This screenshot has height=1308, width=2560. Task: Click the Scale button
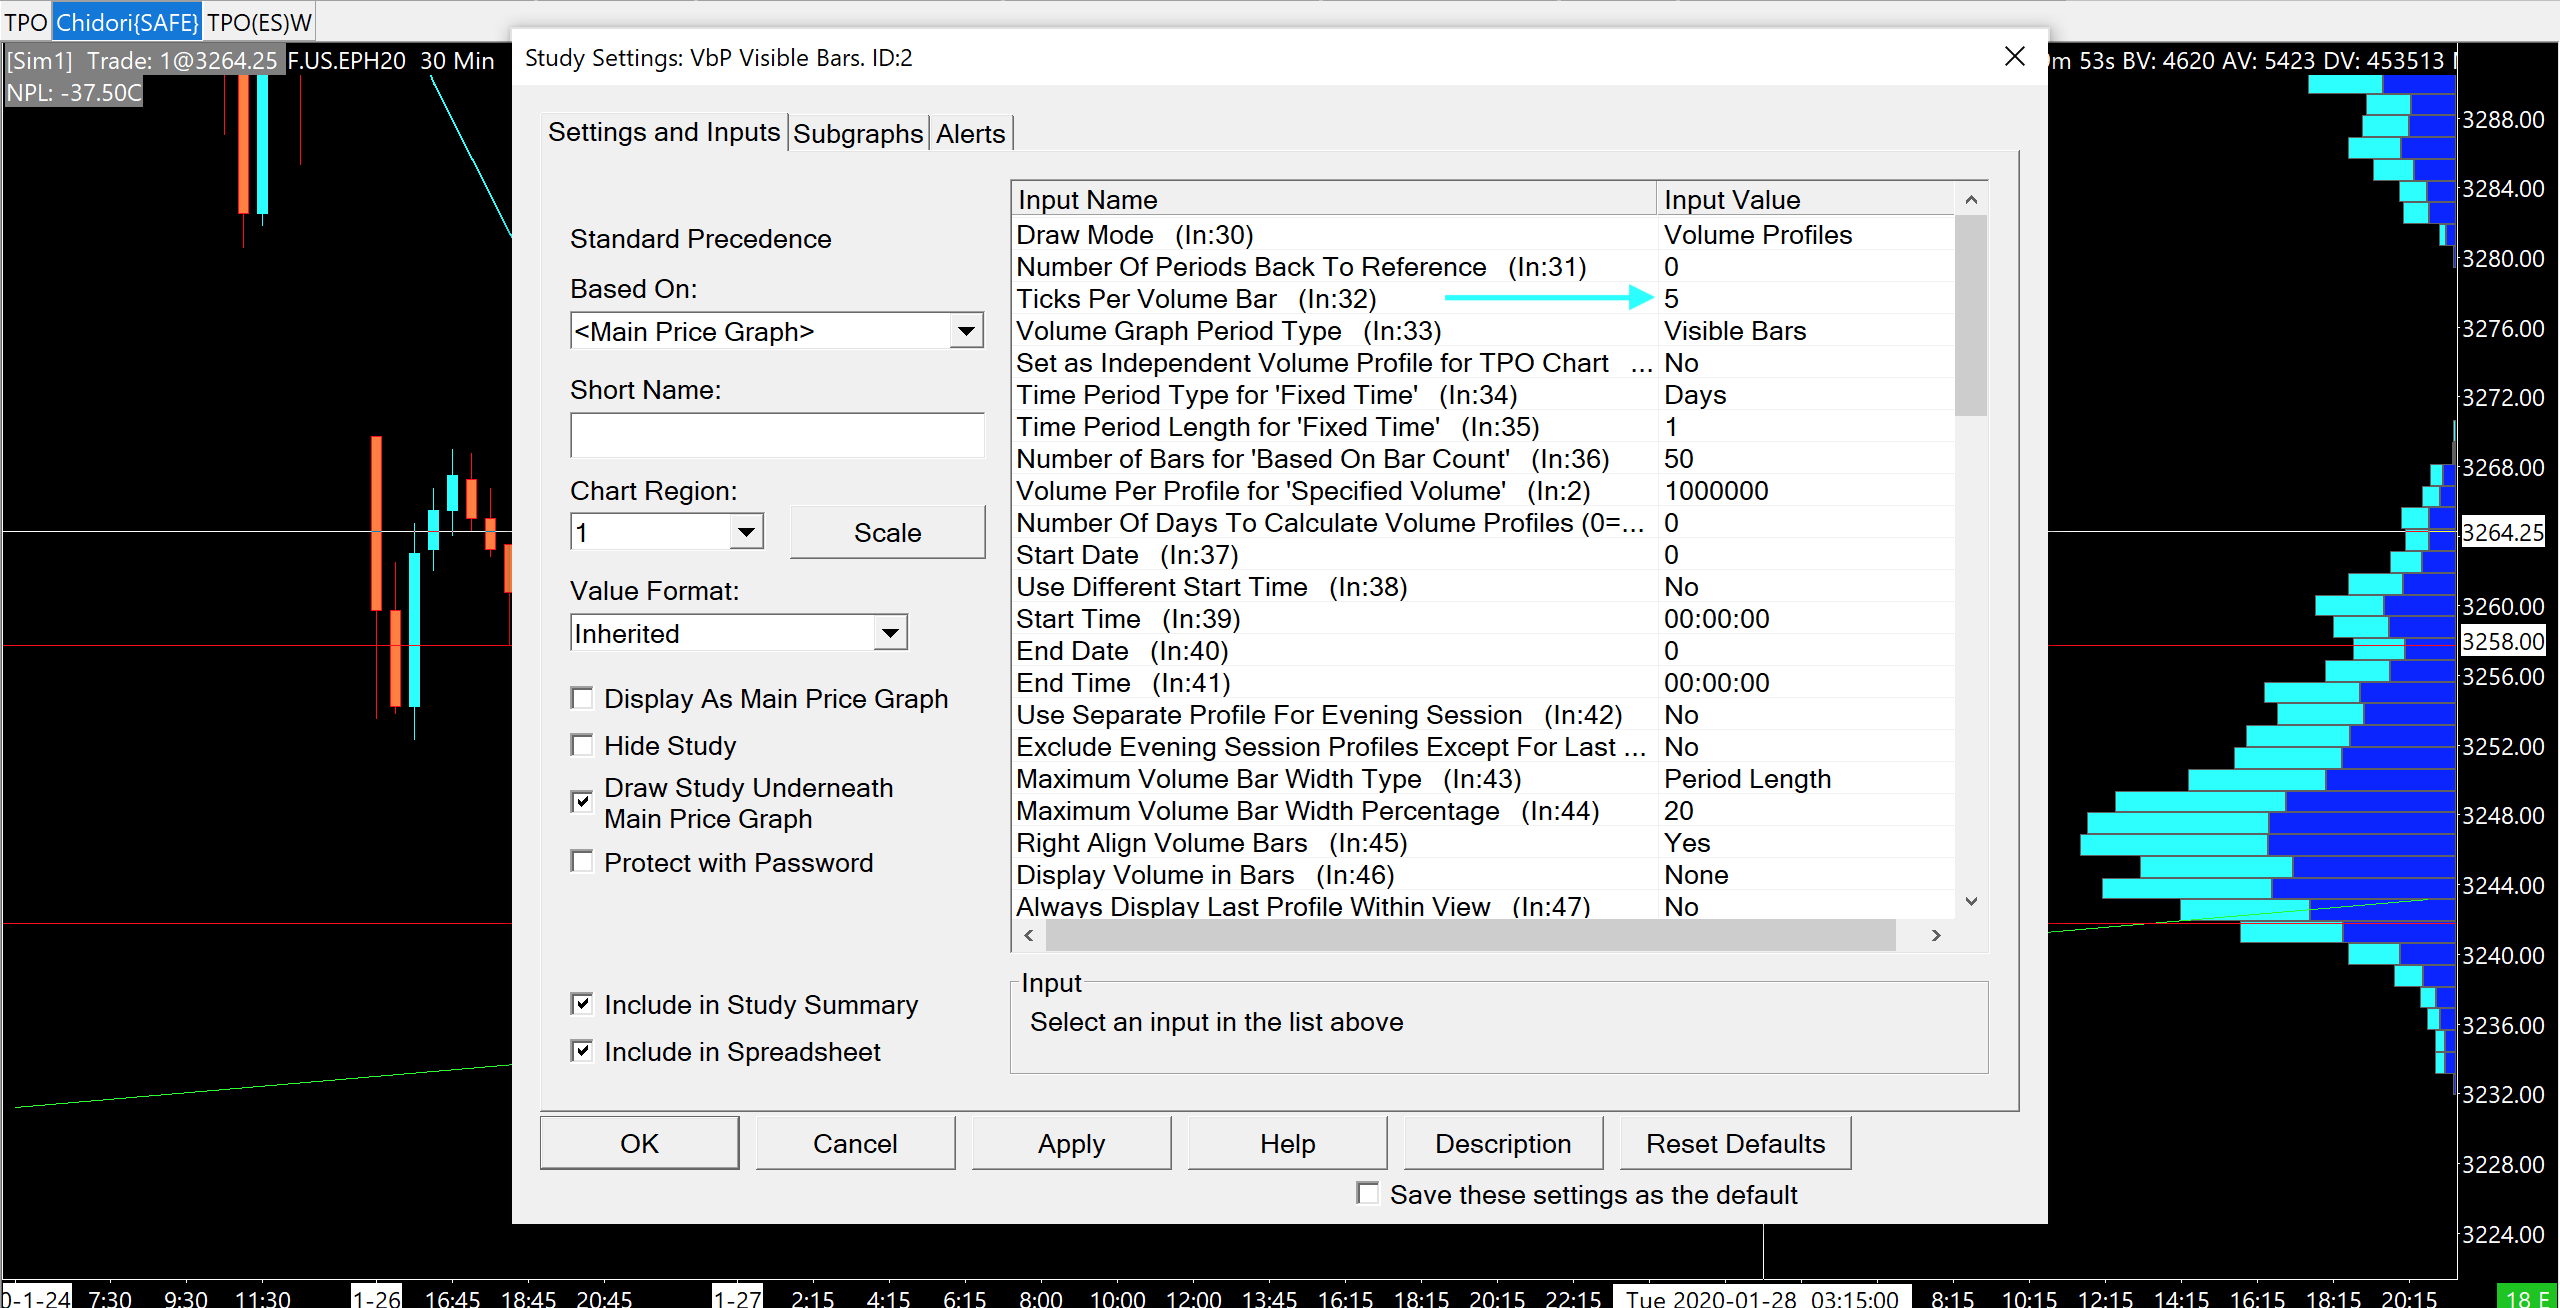pyautogui.click(x=887, y=532)
